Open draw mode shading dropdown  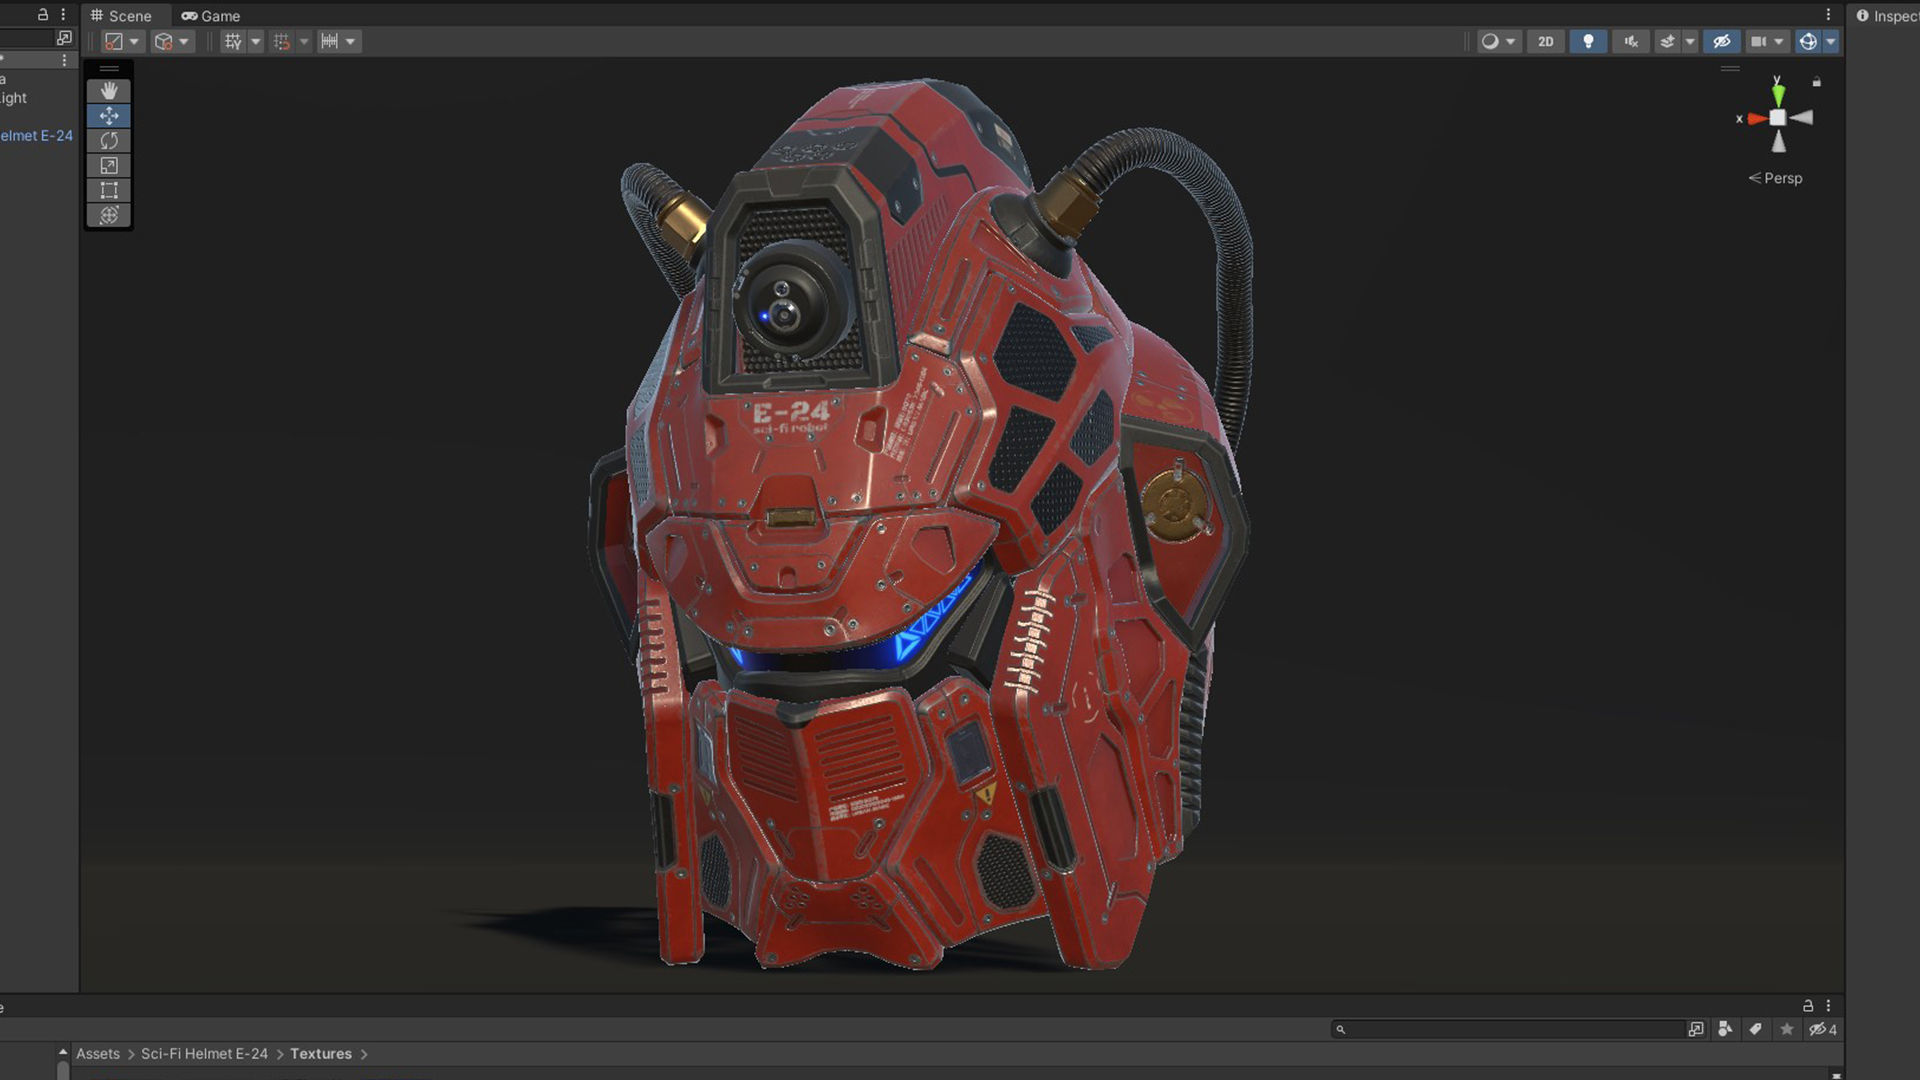tap(1498, 41)
